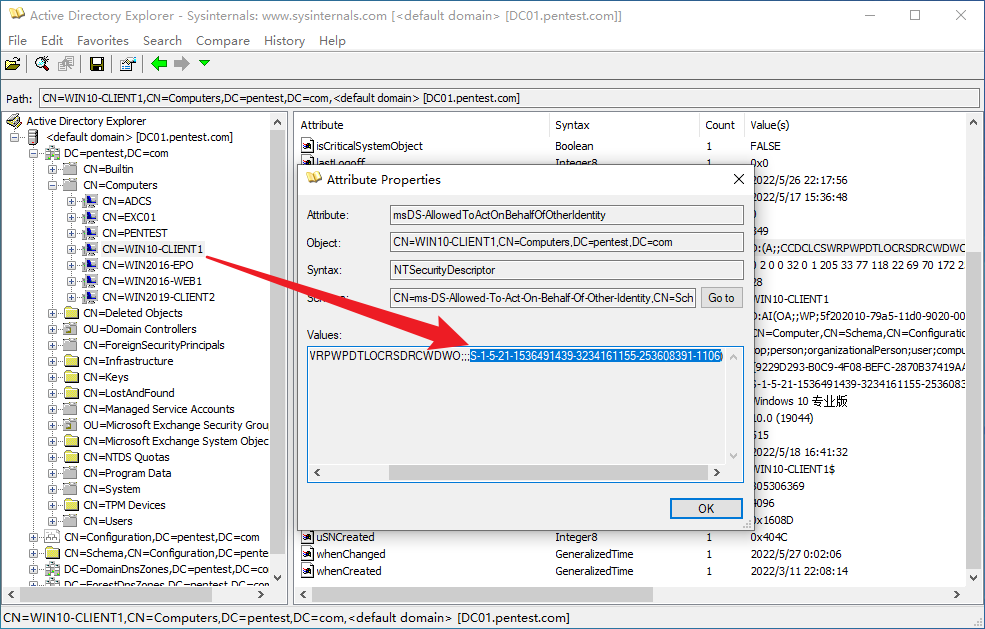Select CN=NTDS Quotas tree item
This screenshot has width=985, height=629.
point(126,457)
